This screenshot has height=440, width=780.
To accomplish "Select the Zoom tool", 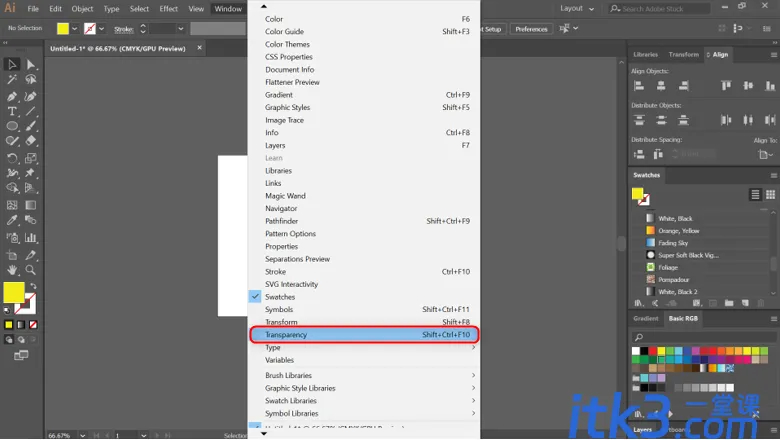I will pos(31,270).
